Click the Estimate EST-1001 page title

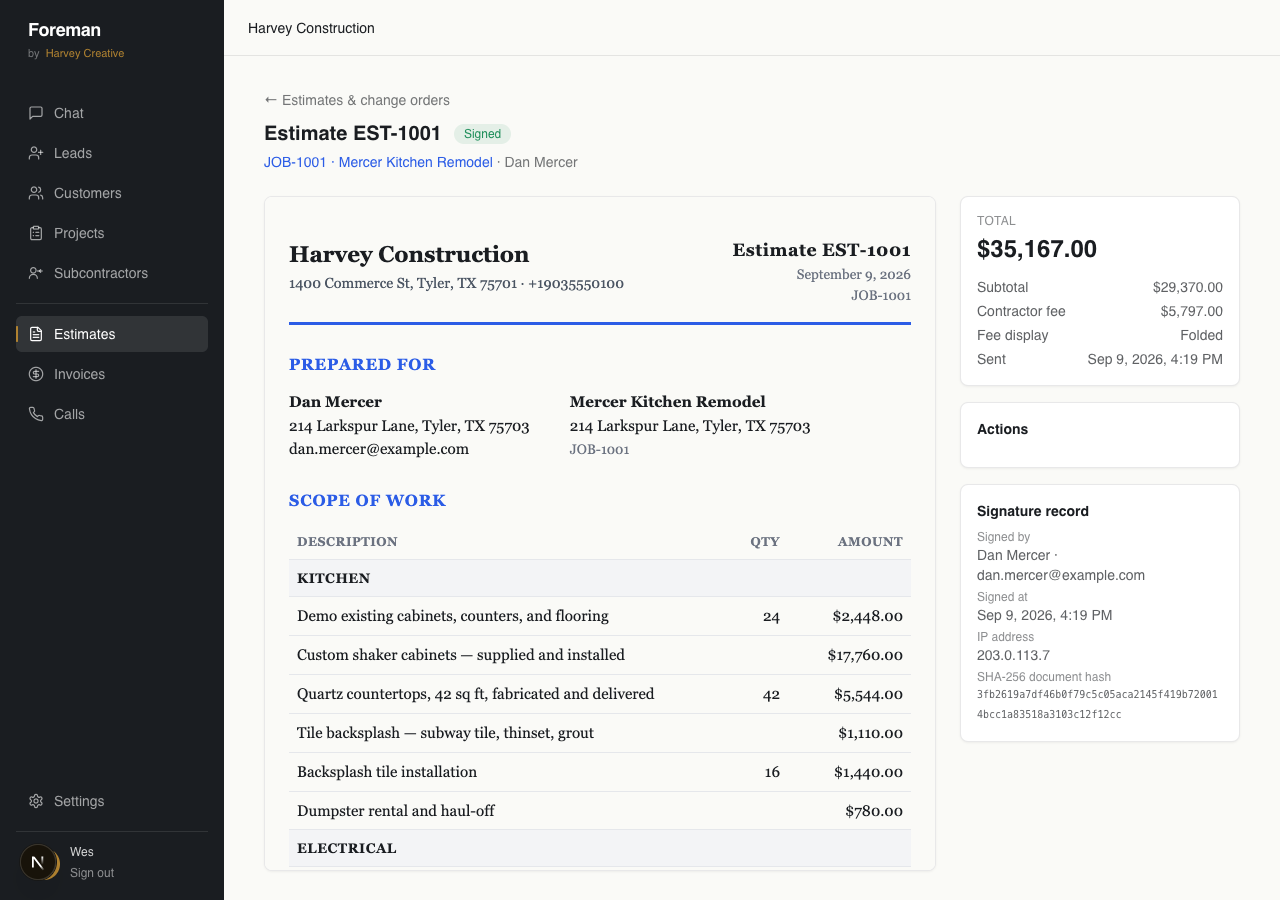pos(352,133)
